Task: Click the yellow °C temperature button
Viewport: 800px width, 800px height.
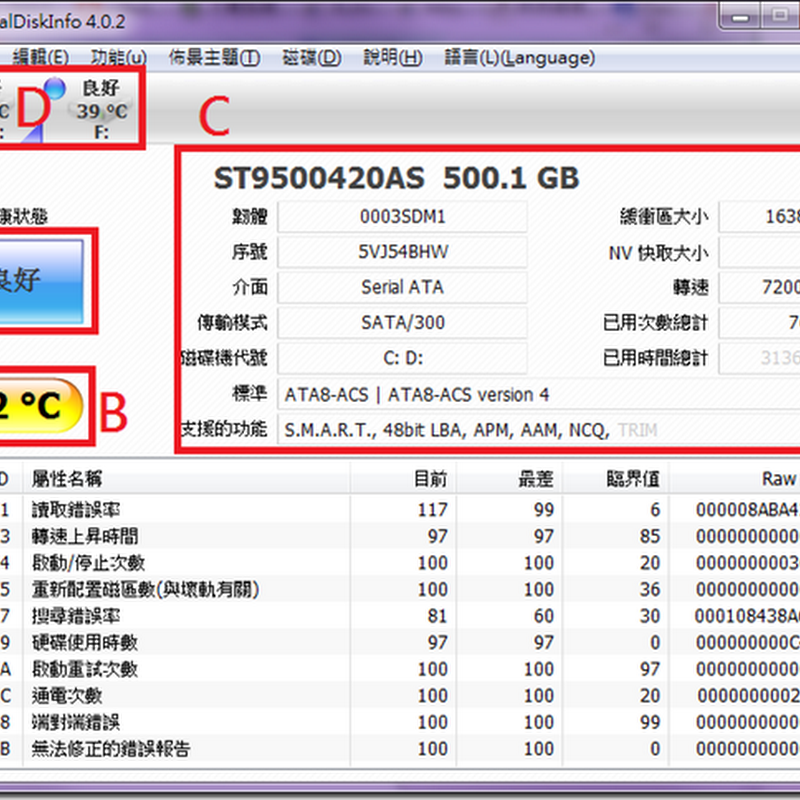Action: pos(41,406)
